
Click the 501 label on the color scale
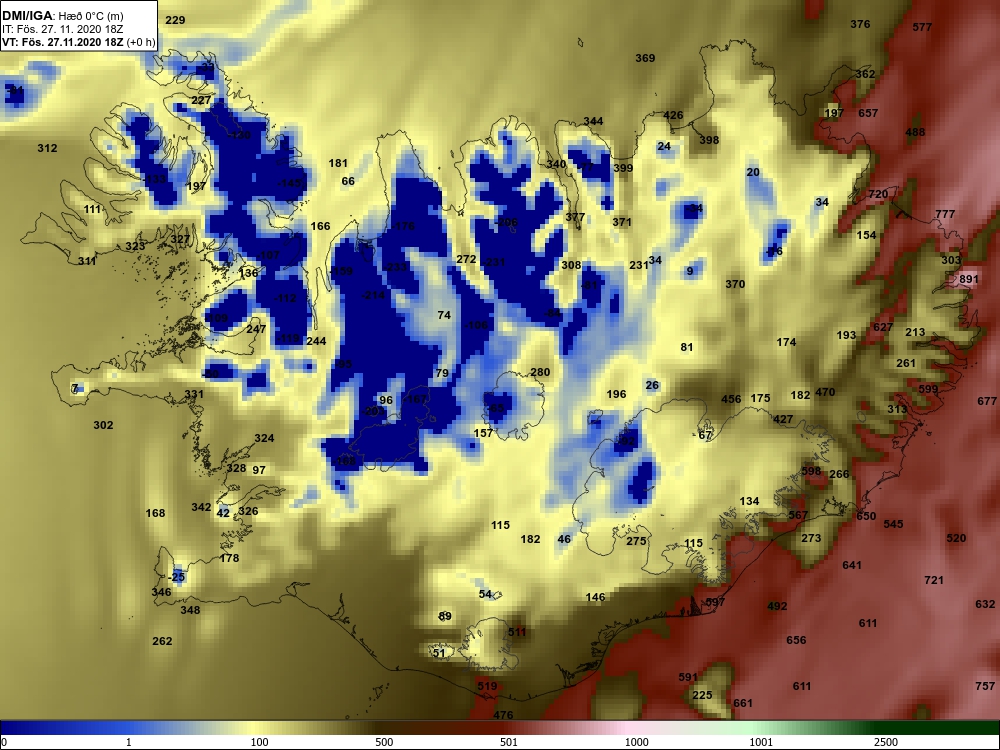coord(508,742)
